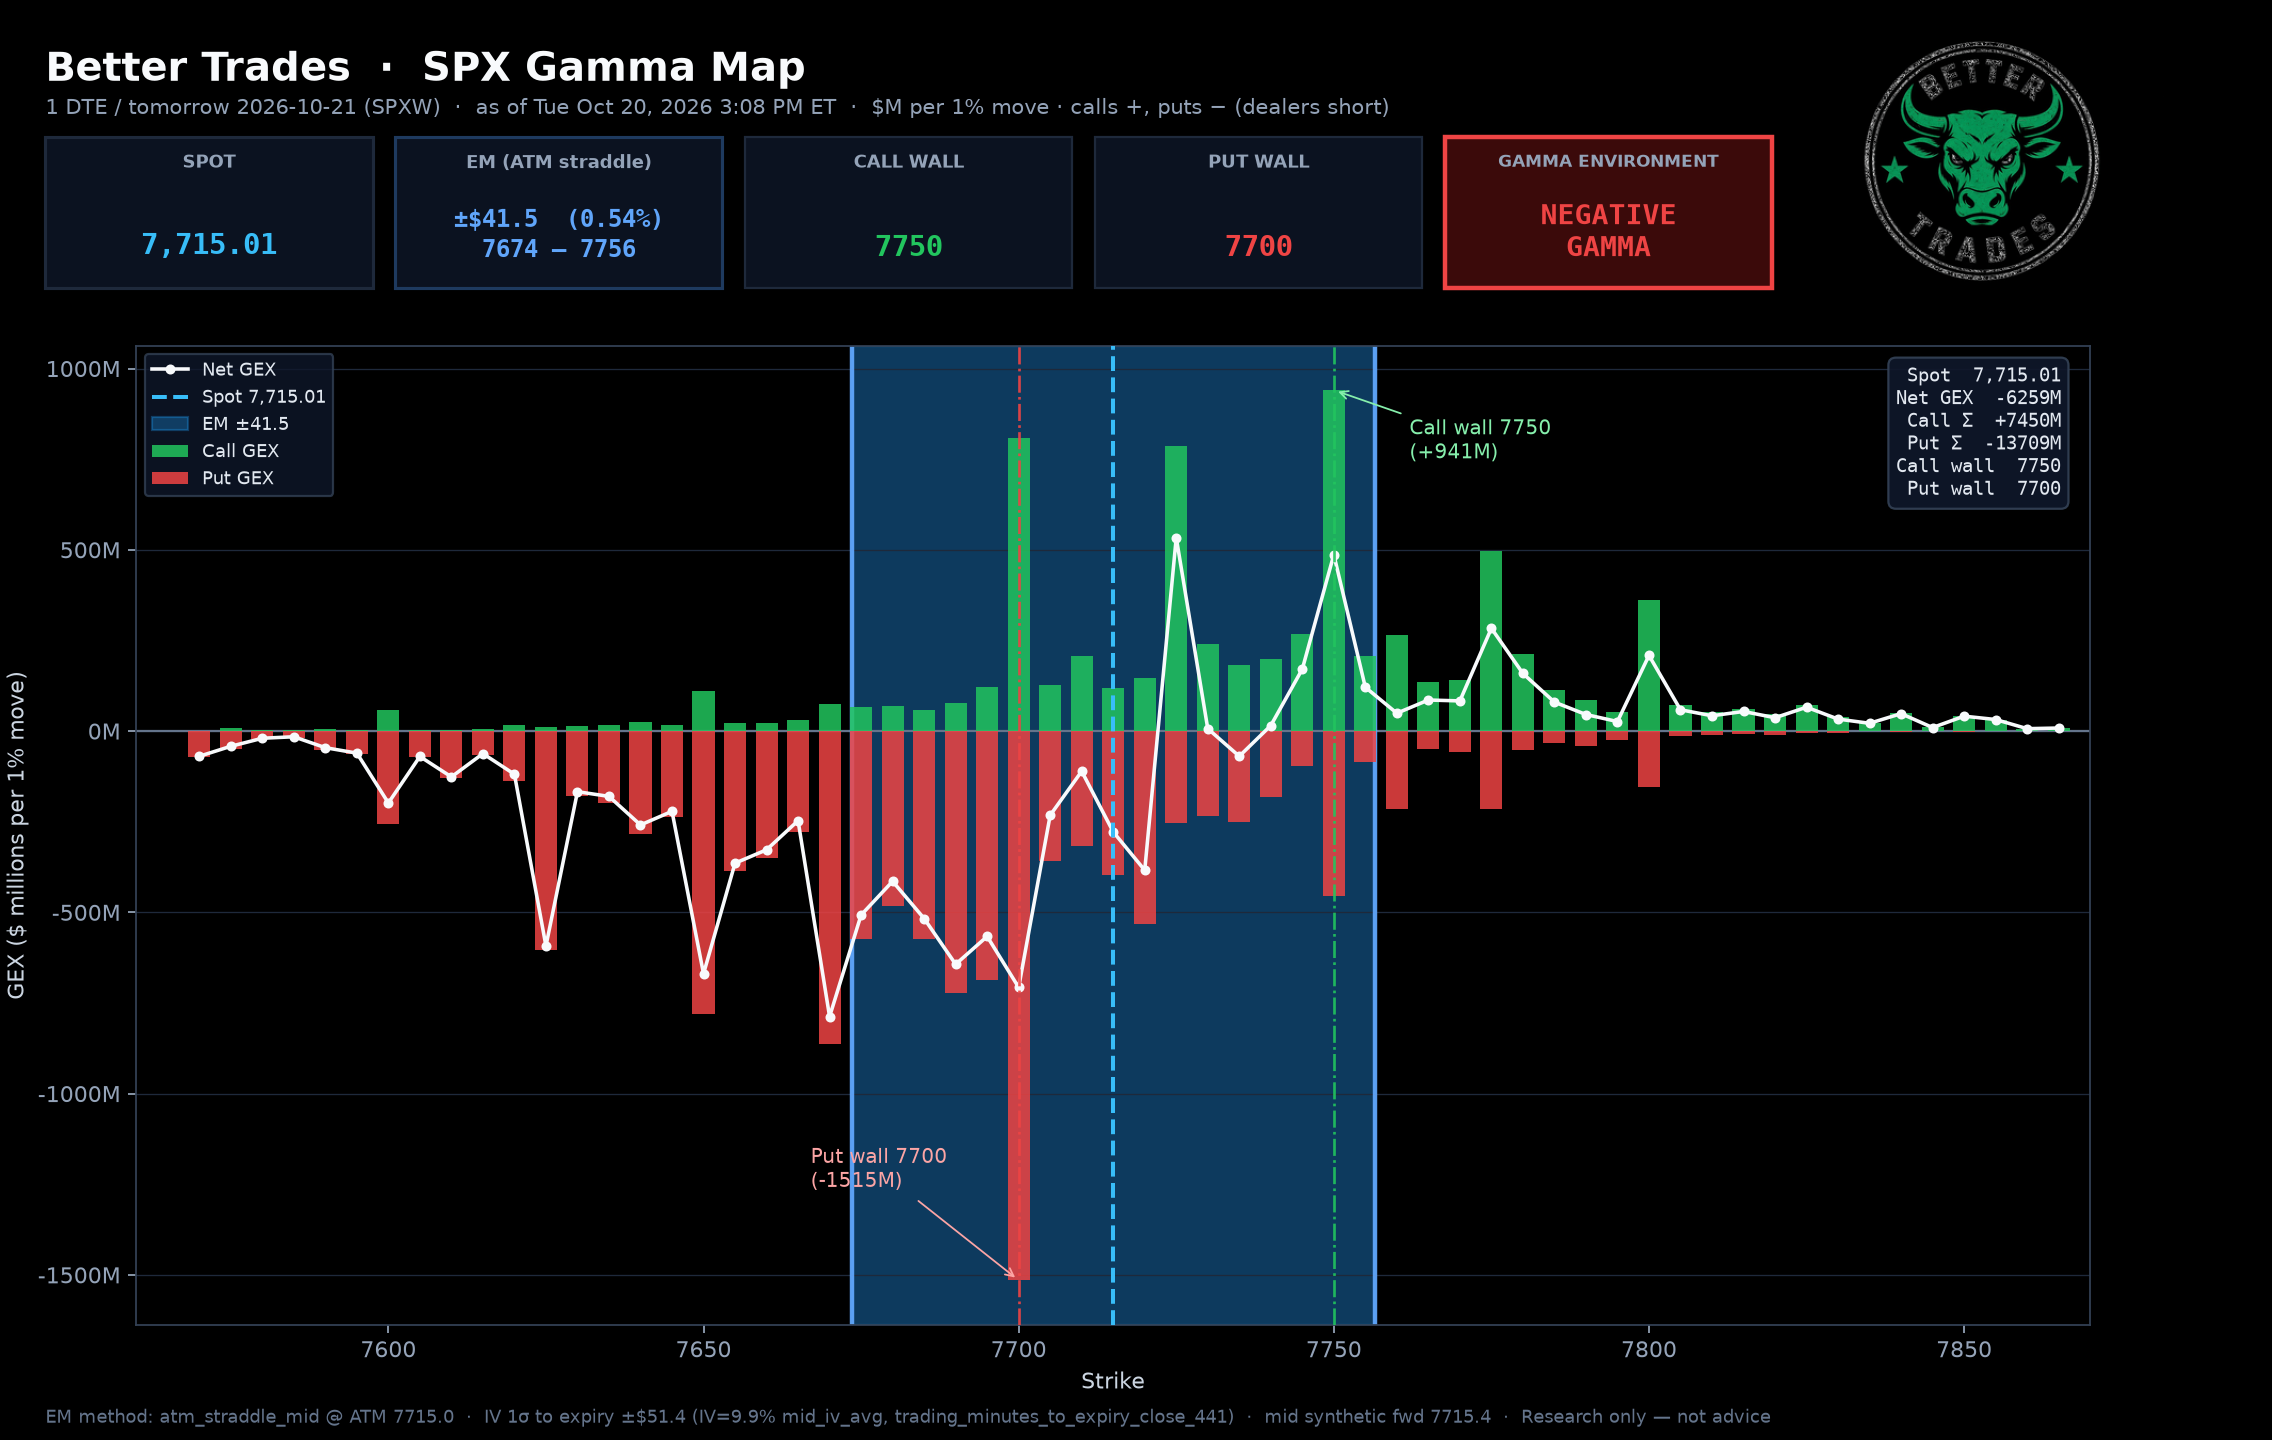Click the PUT WALL 7700 card

click(x=1258, y=213)
